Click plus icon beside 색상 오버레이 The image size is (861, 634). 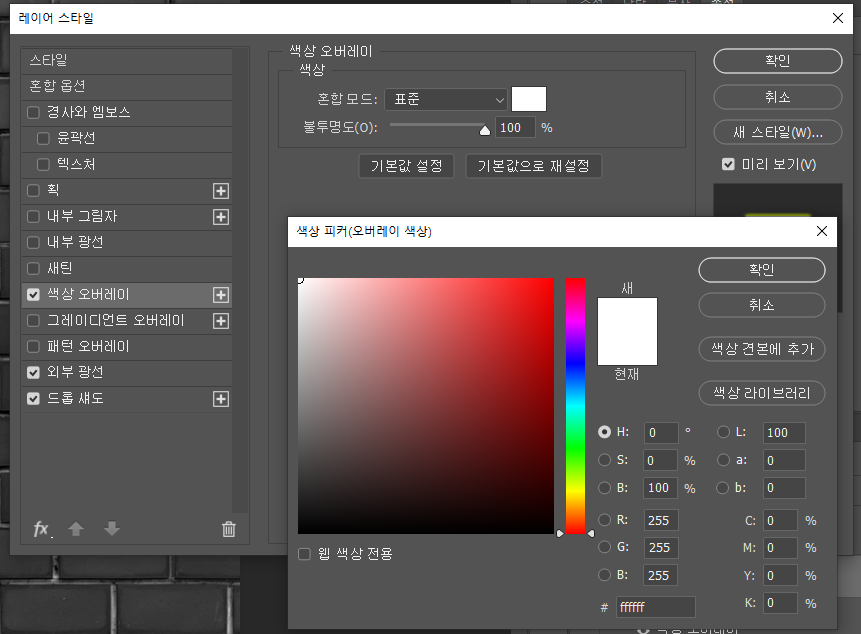coord(221,295)
